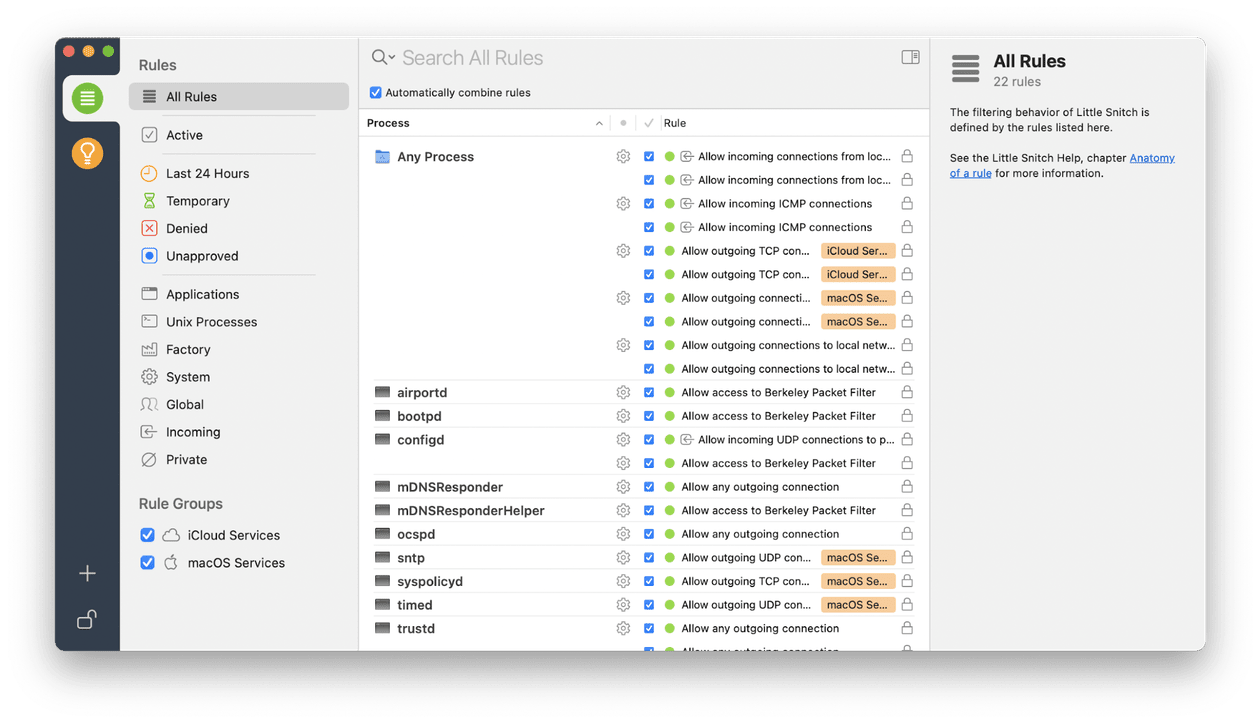Click the macOS Services tag on the sntp rule

click(x=858, y=558)
